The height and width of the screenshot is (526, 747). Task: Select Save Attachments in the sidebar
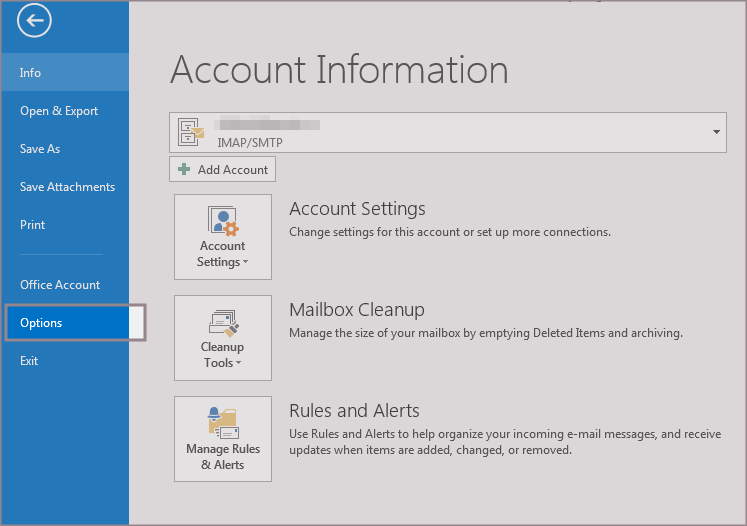pyautogui.click(x=67, y=187)
